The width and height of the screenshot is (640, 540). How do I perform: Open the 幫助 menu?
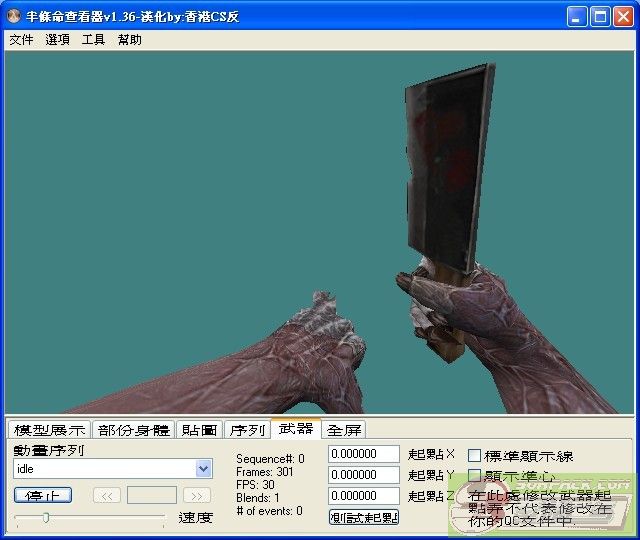click(x=129, y=40)
